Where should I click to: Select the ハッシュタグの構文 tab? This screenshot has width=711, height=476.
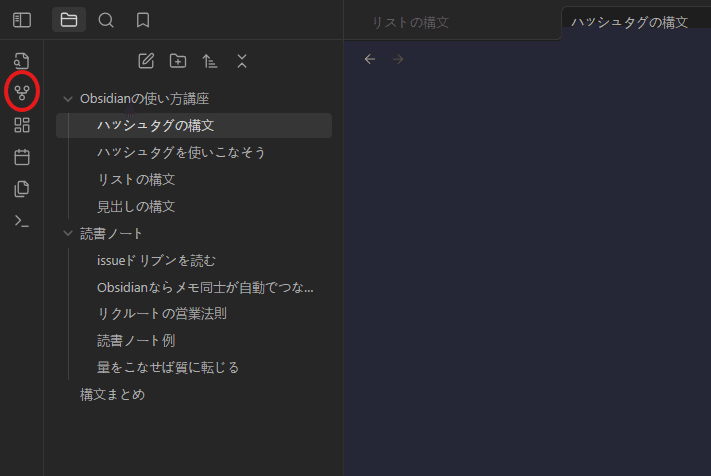629,22
